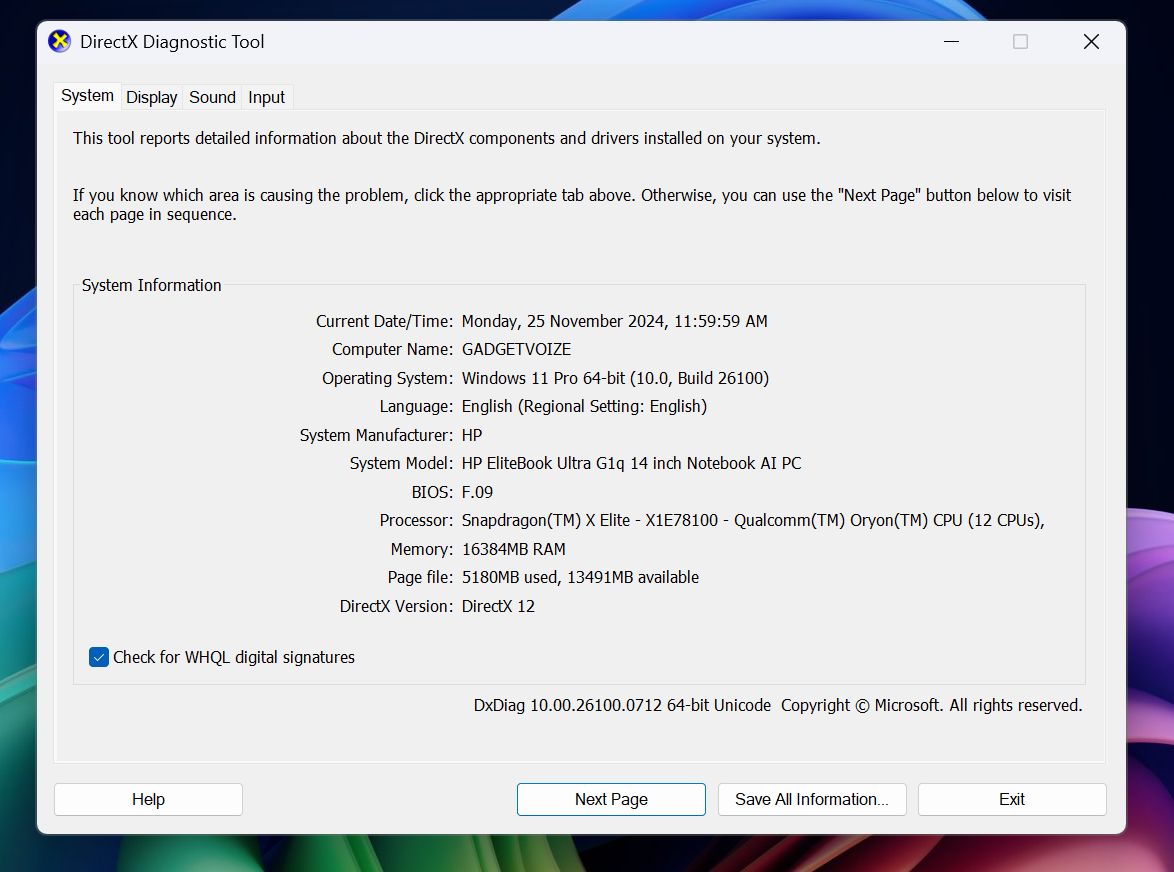Click the GADGETVOIZE computer name value
1174x872 pixels.
516,350
